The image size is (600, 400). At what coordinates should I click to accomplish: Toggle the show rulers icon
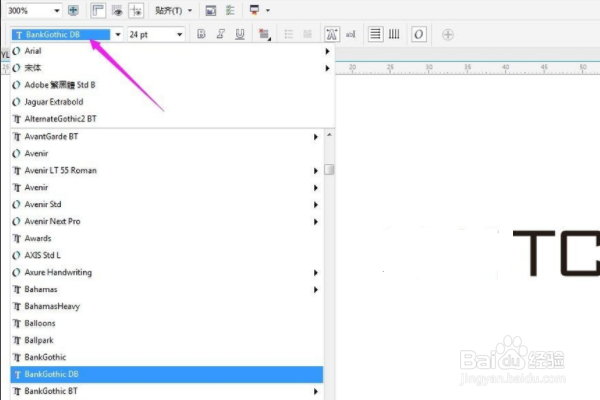tap(98, 10)
